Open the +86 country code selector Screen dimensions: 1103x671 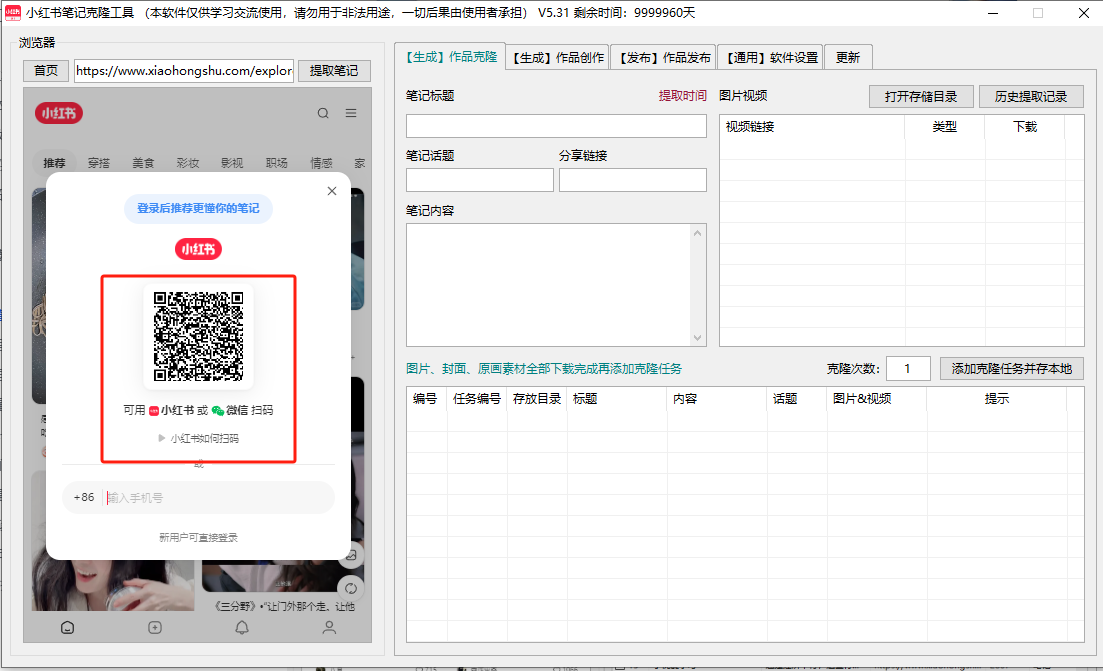coord(84,497)
